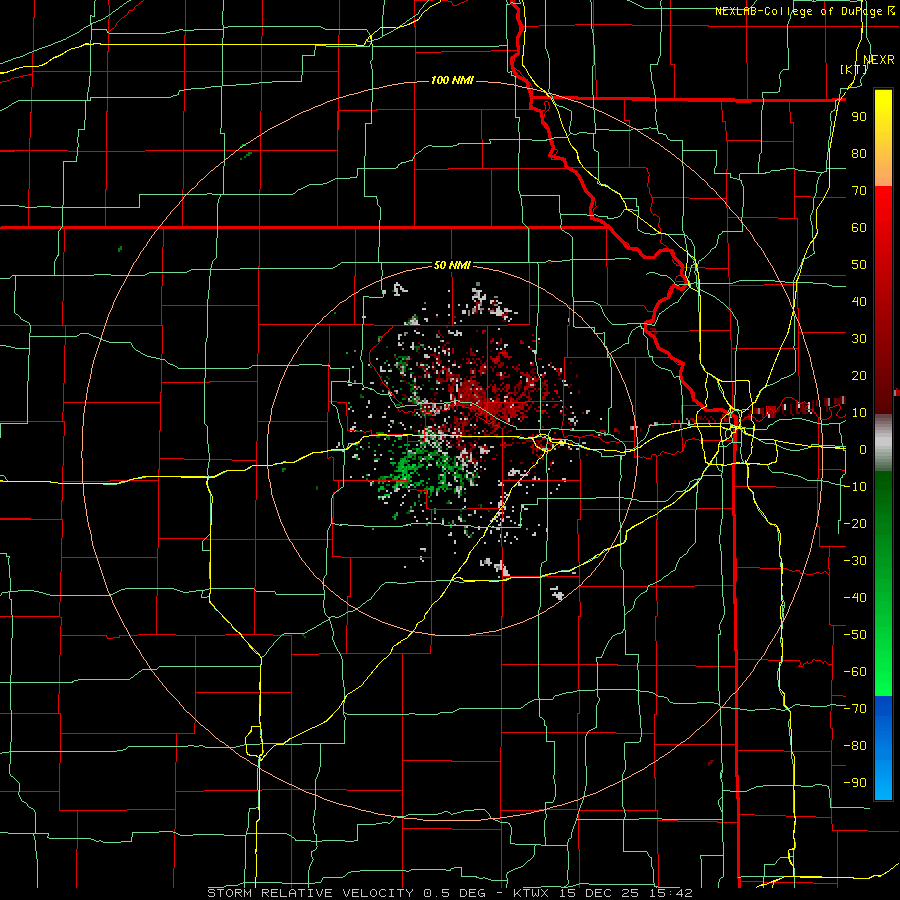Click the "-90" scale value
The height and width of the screenshot is (900, 900).
(855, 783)
